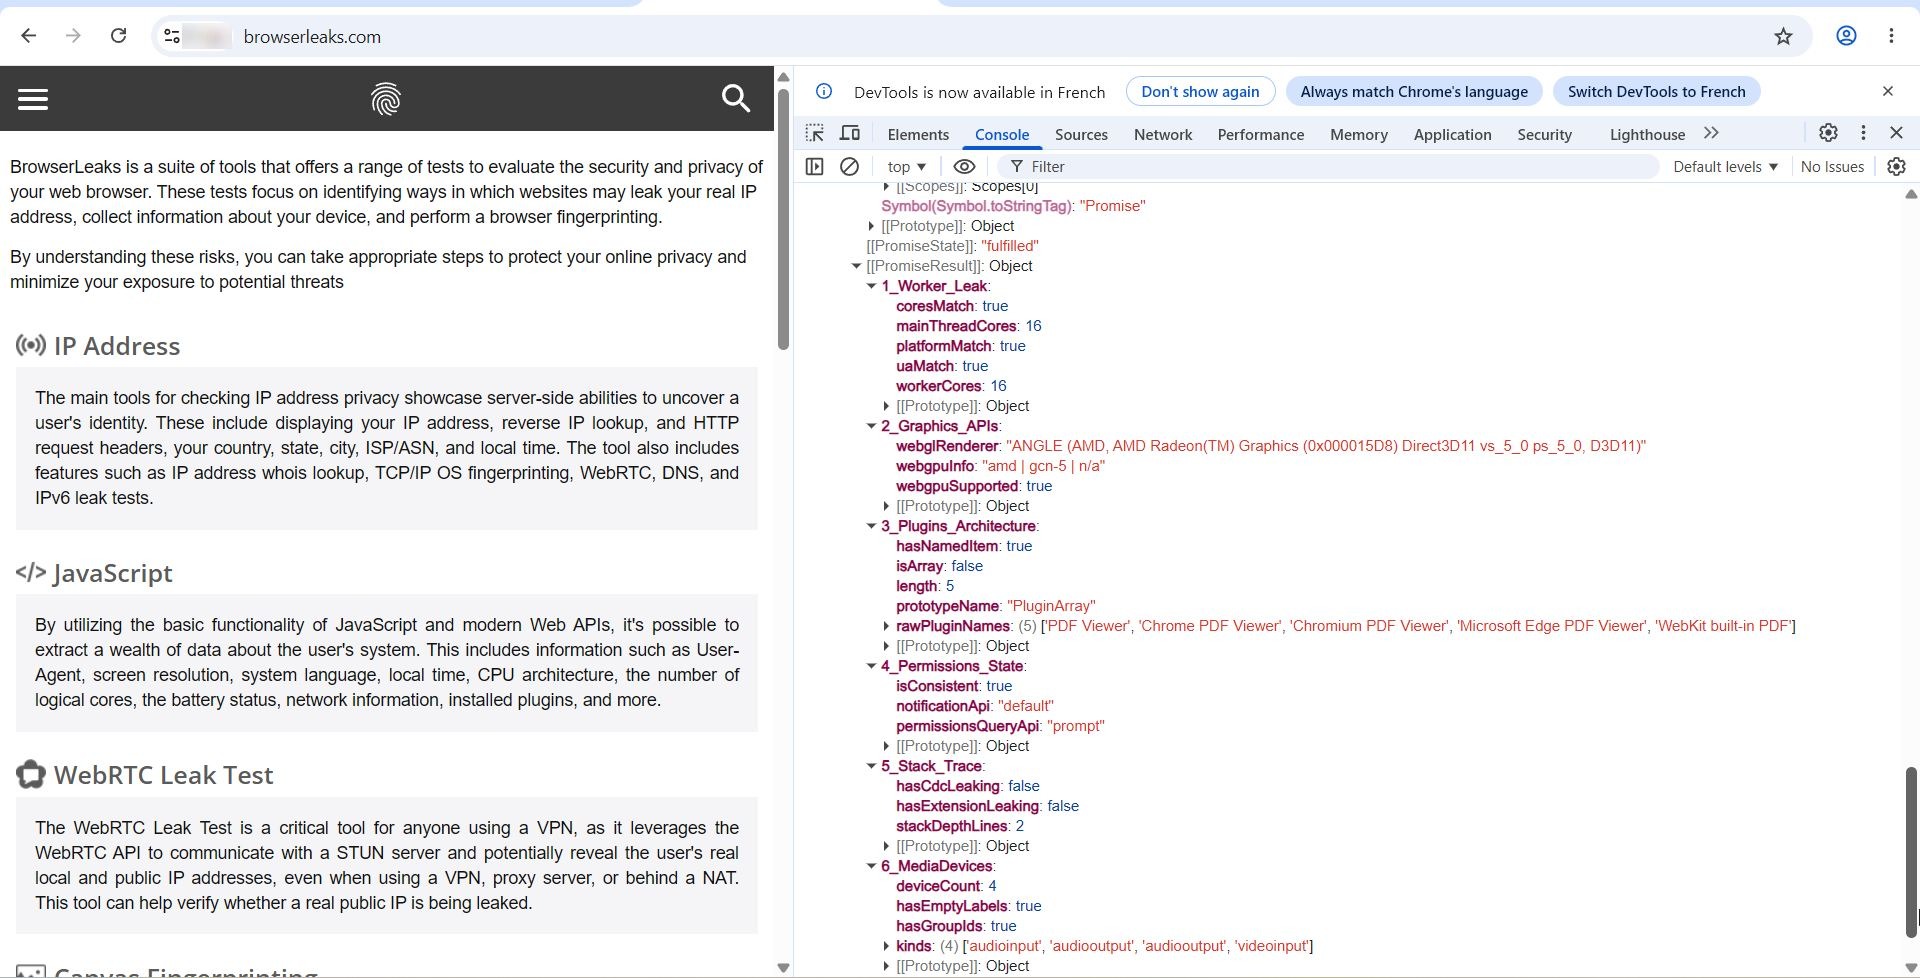Click Don't show again button
The width and height of the screenshot is (1920, 978).
(1200, 91)
